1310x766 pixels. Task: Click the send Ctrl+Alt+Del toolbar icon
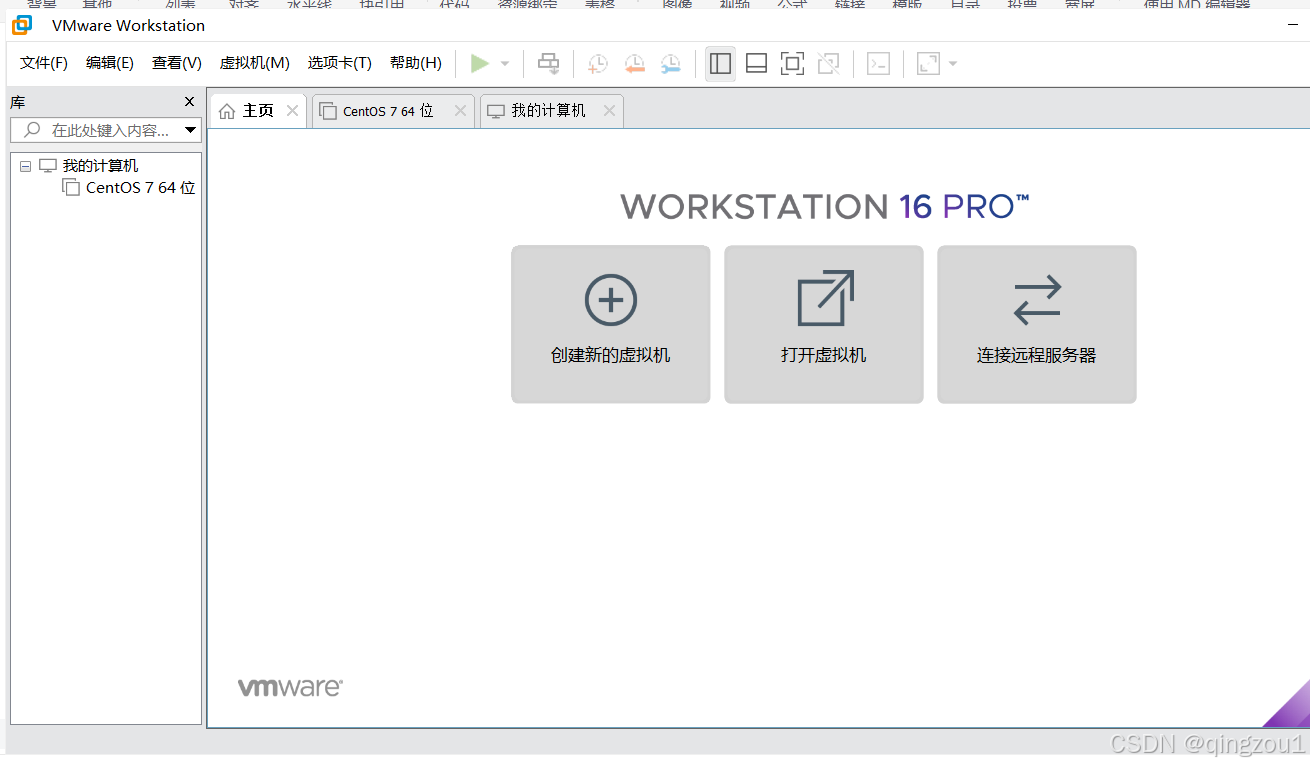(549, 64)
